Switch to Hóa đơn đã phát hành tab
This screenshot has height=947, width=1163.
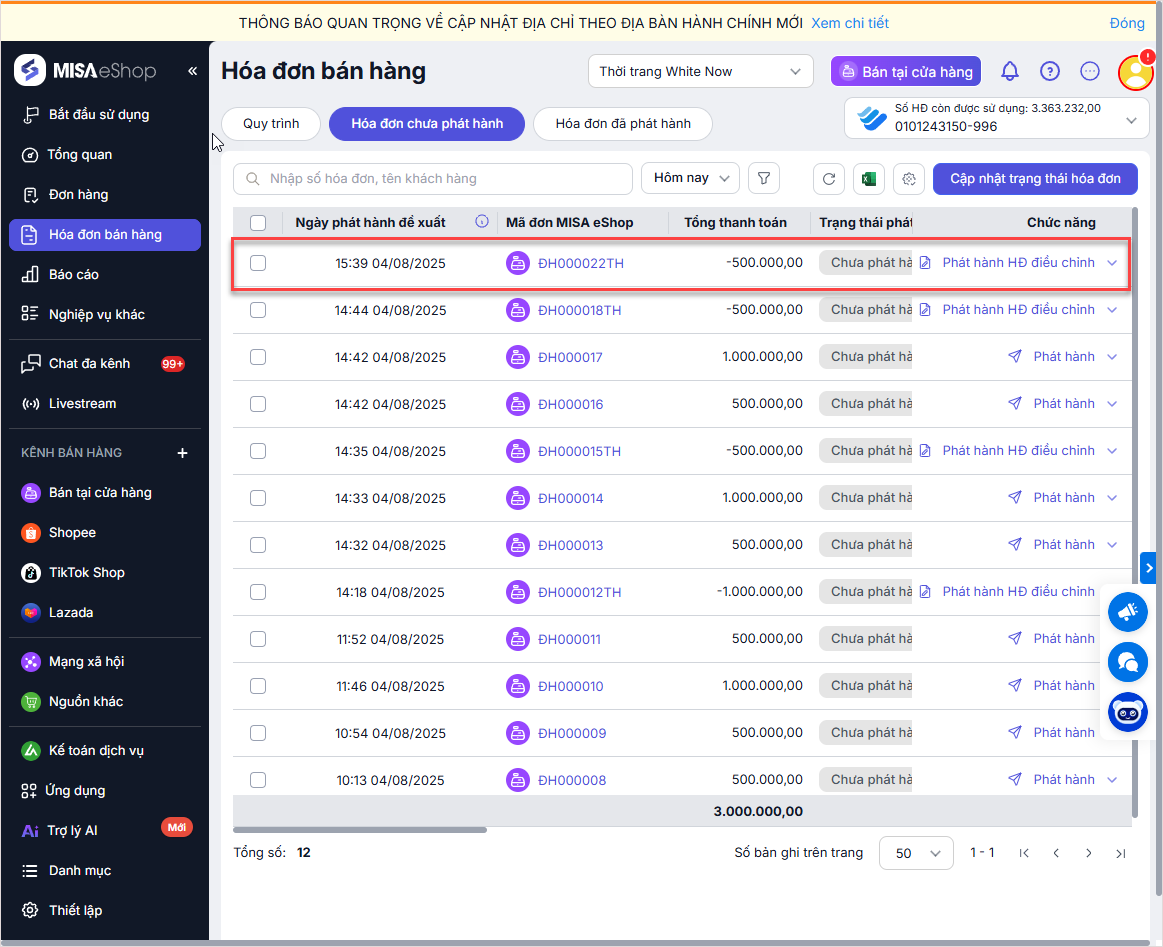point(623,124)
